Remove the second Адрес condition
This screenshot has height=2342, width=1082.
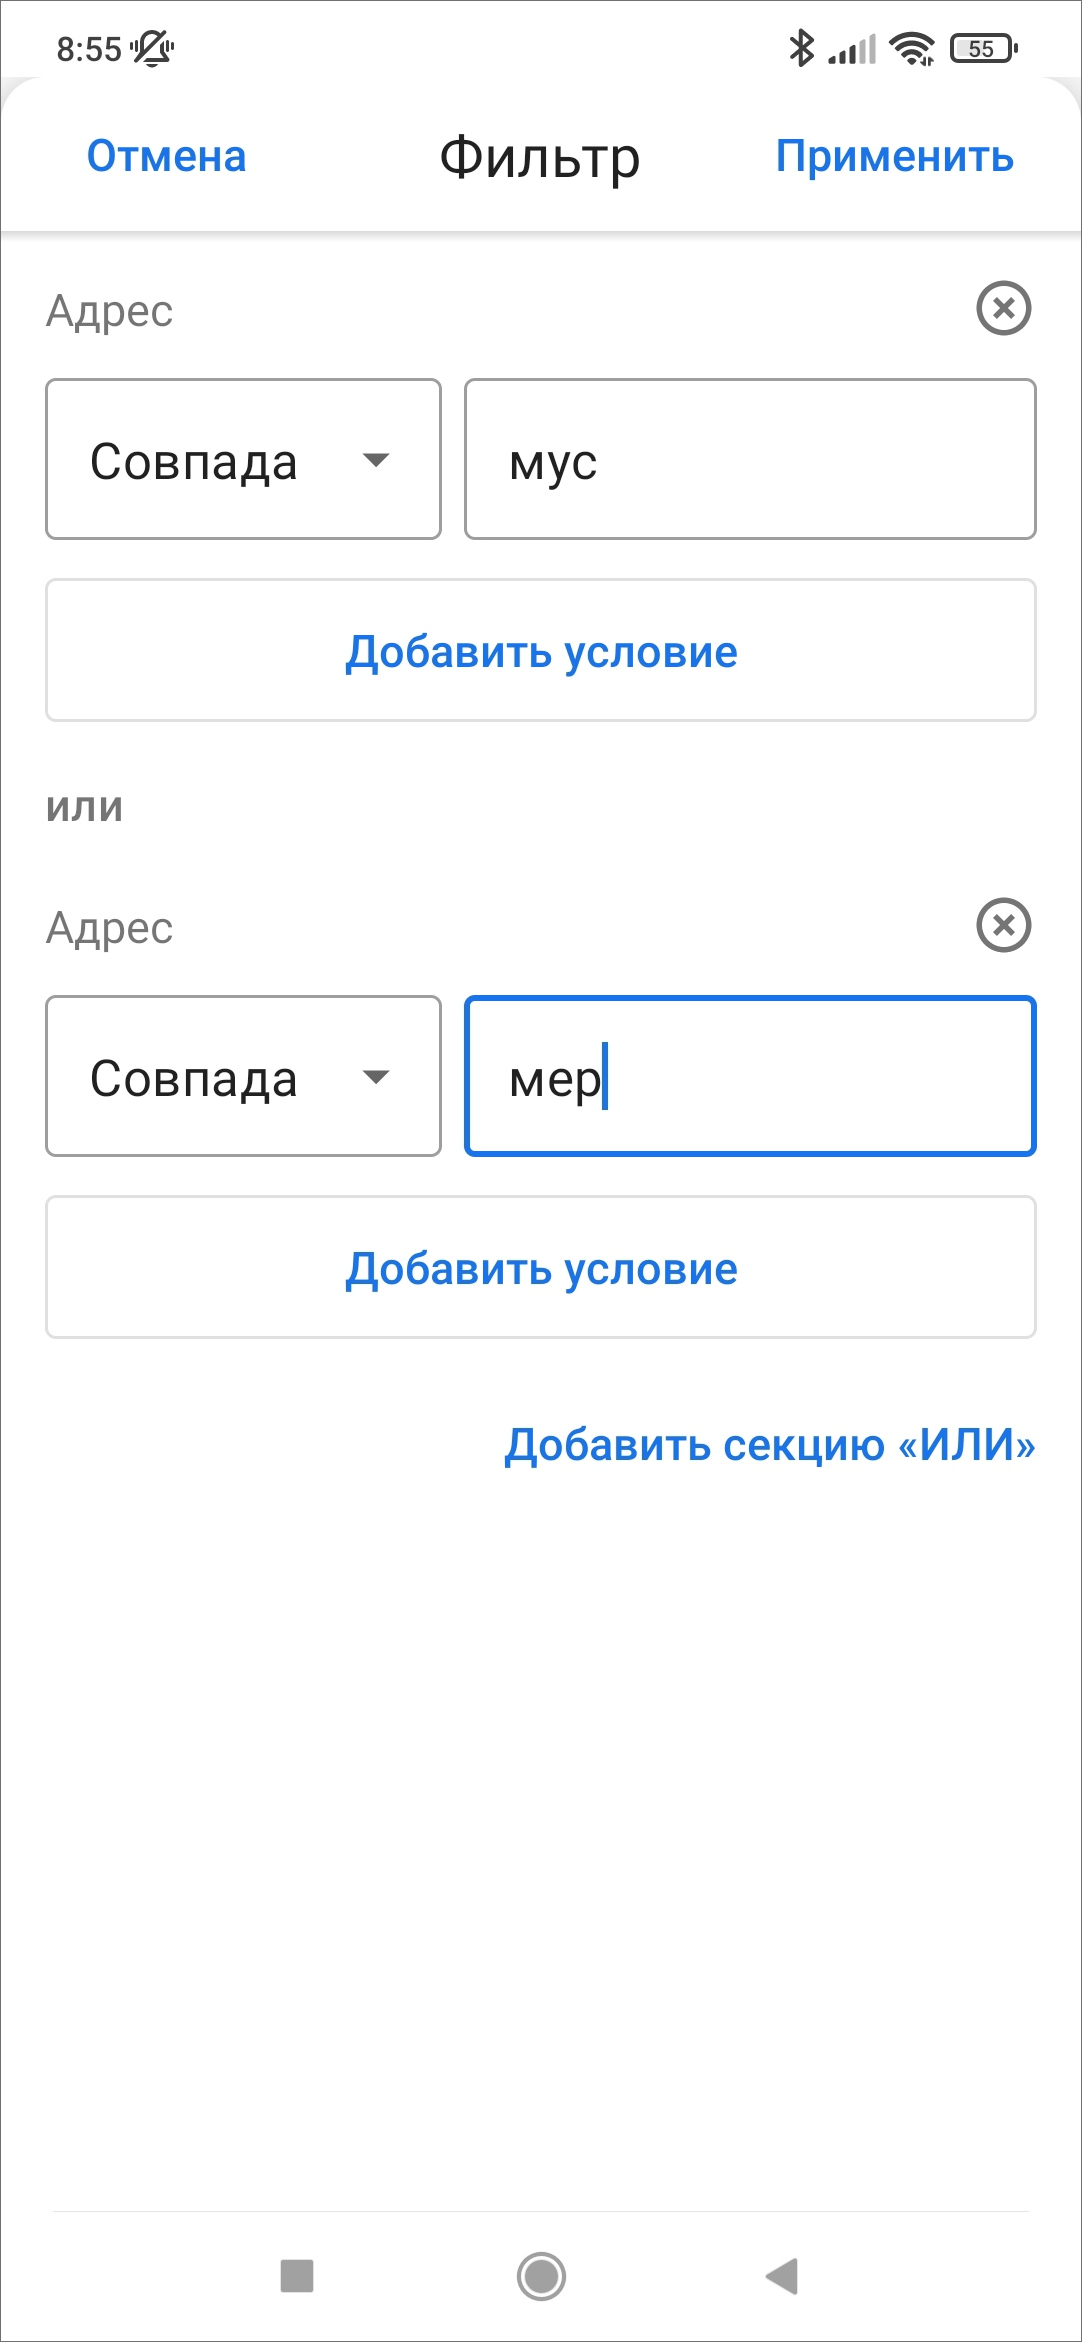[1003, 925]
